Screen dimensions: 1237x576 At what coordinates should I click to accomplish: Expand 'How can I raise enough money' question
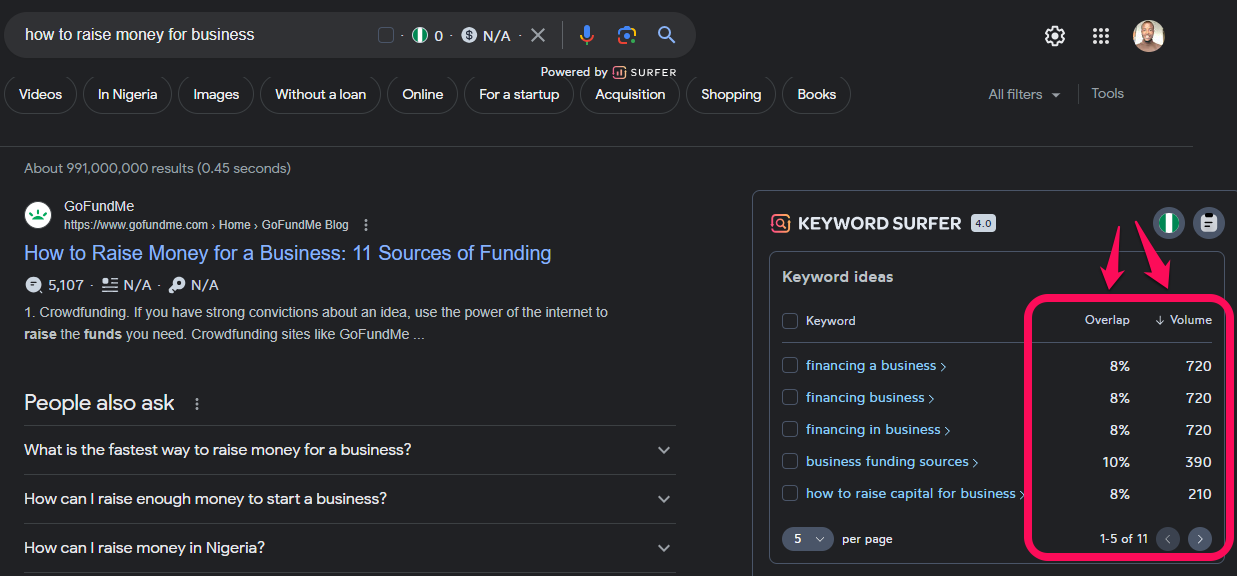(x=350, y=499)
